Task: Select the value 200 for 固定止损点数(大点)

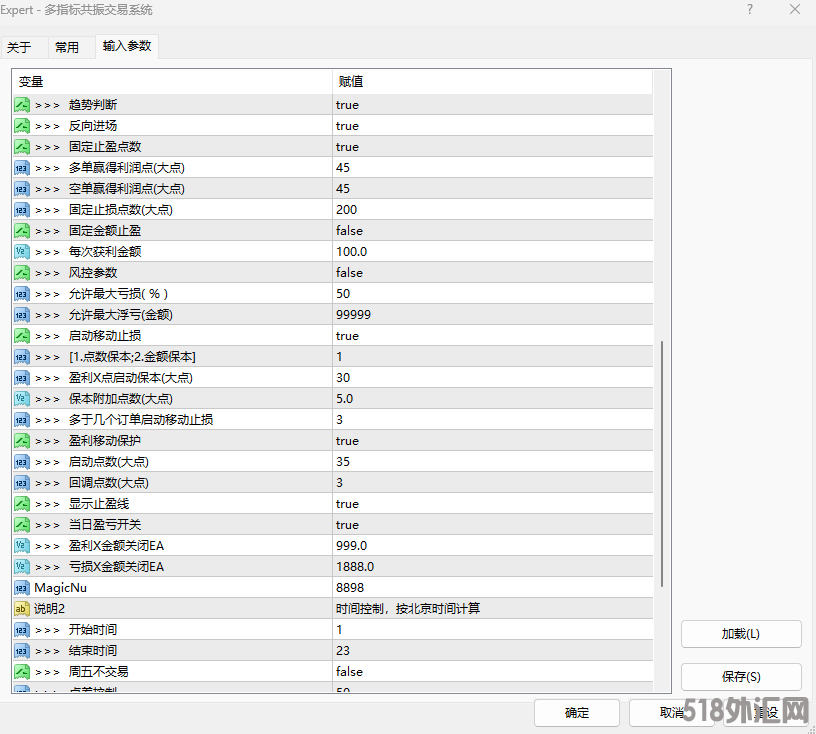Action: coord(492,210)
